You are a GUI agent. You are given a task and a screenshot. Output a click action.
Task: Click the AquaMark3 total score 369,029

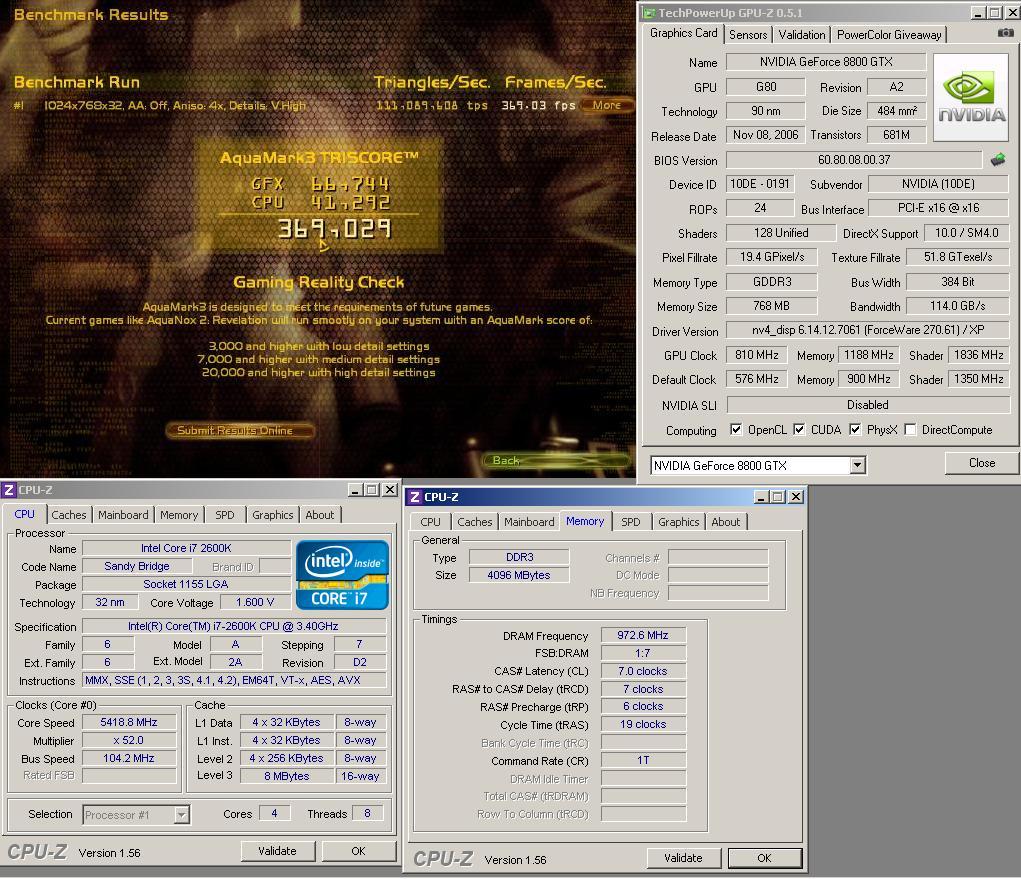click(x=335, y=229)
